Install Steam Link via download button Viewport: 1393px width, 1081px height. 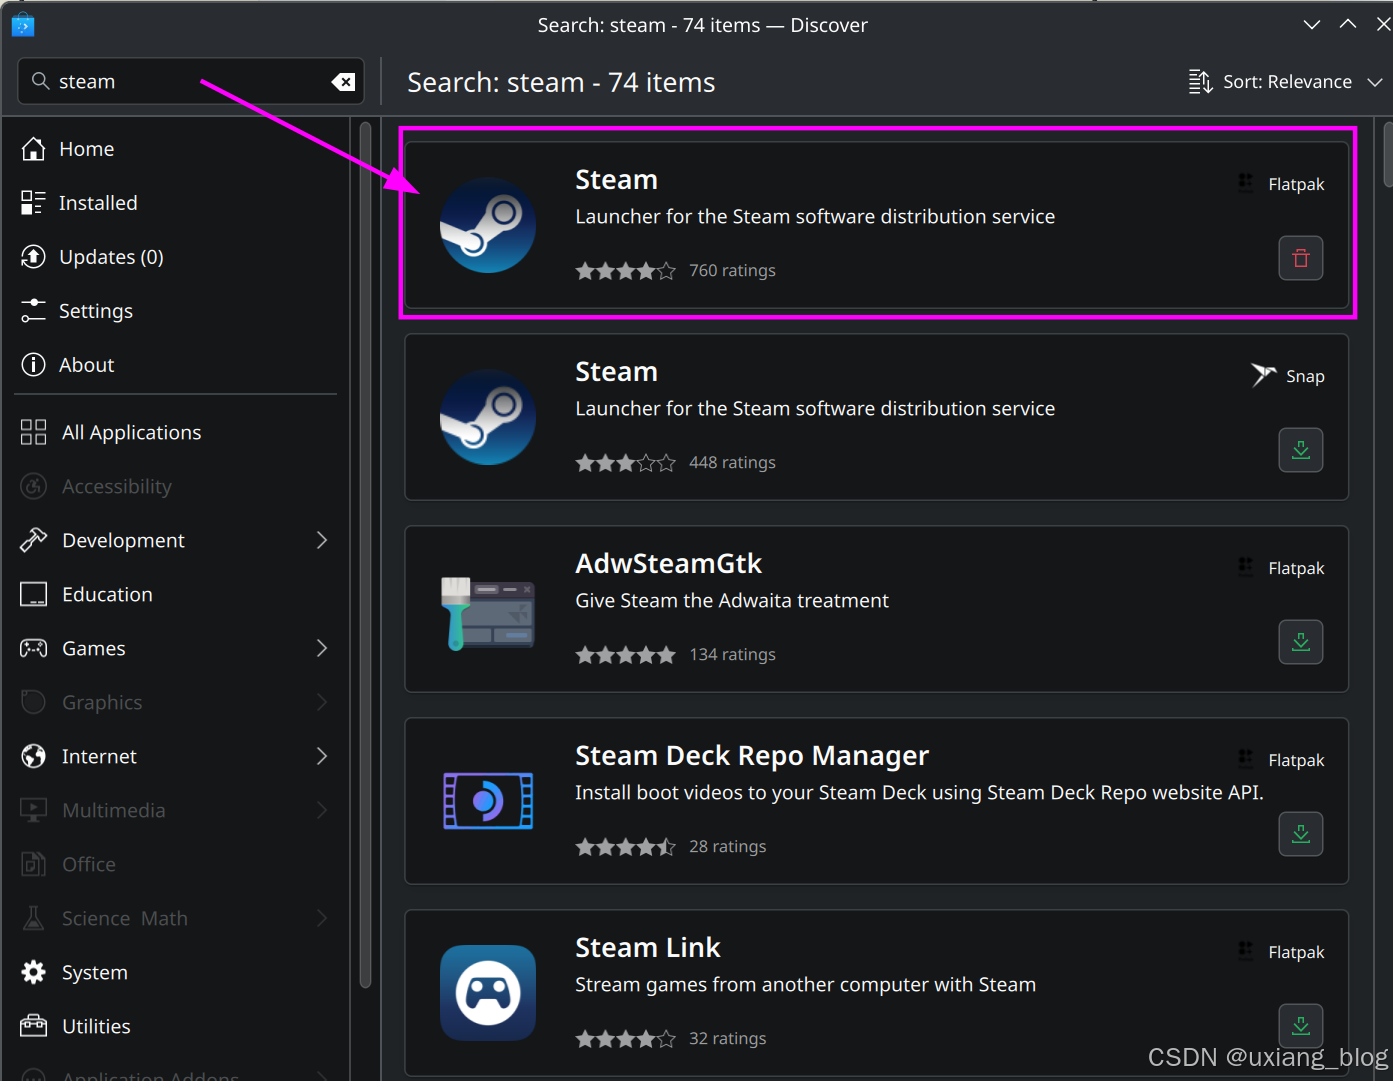click(1301, 1026)
